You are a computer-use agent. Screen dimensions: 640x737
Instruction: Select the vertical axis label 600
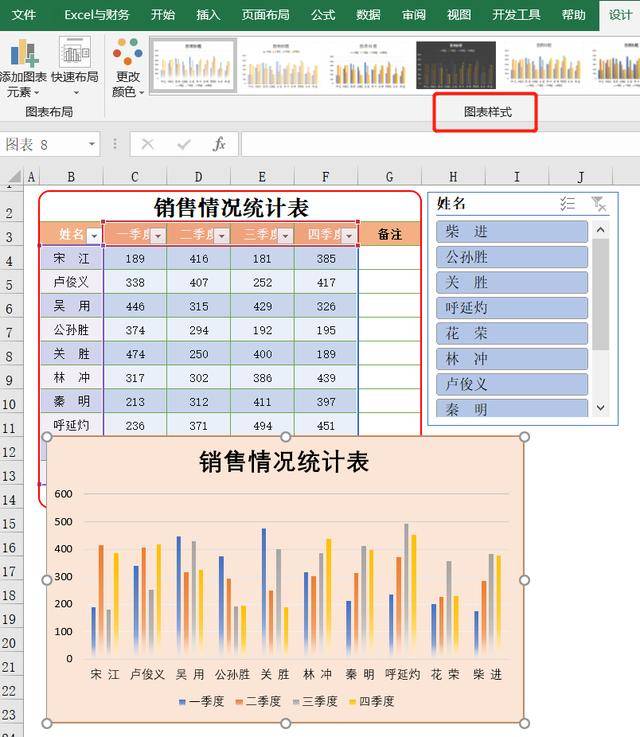coord(63,494)
